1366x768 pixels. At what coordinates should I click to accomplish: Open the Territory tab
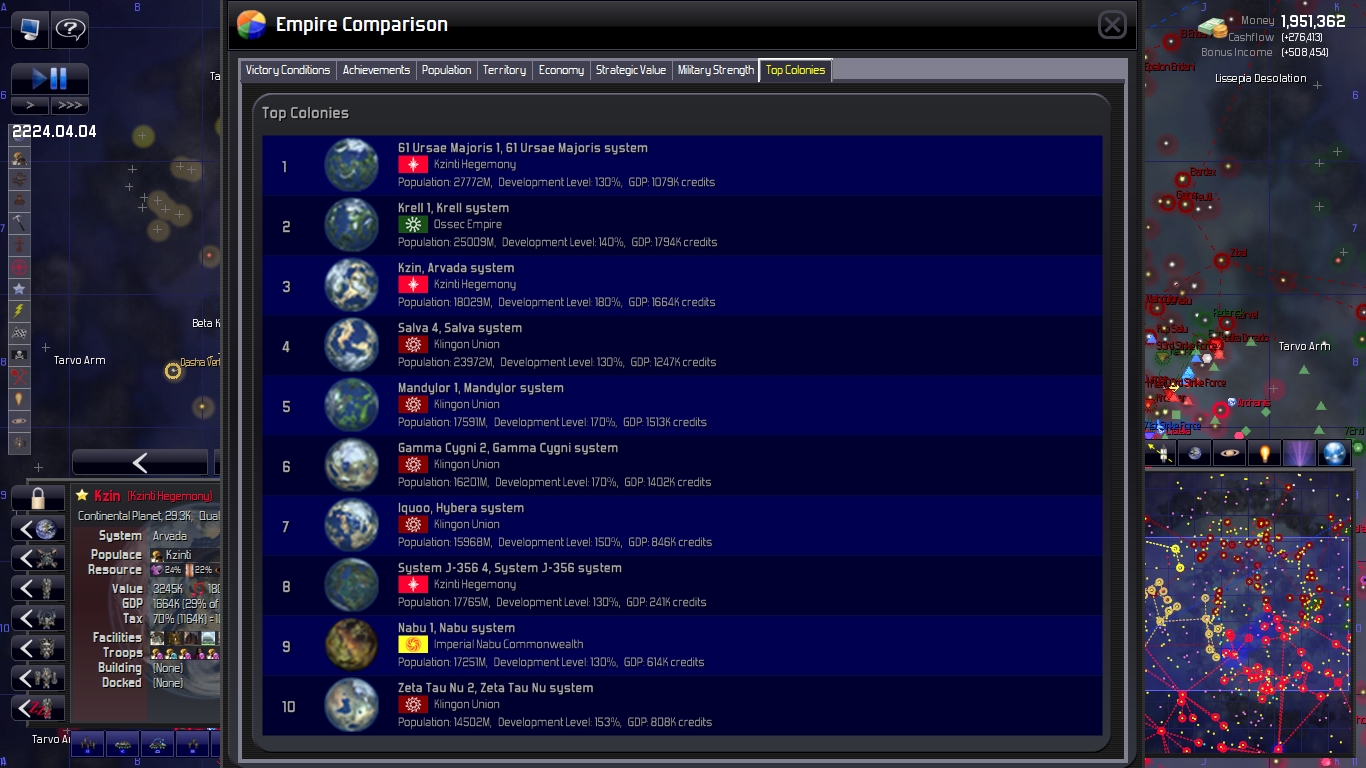[x=504, y=70]
